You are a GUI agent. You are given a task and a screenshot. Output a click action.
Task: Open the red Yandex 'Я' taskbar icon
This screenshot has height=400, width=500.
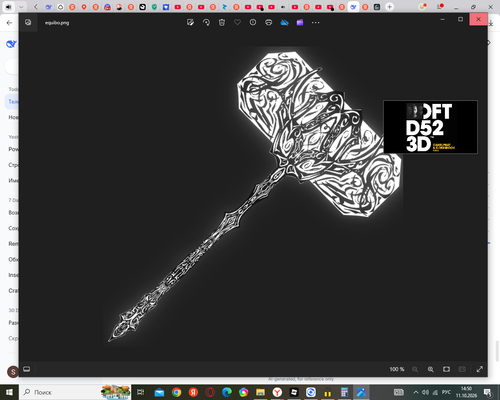(193, 392)
